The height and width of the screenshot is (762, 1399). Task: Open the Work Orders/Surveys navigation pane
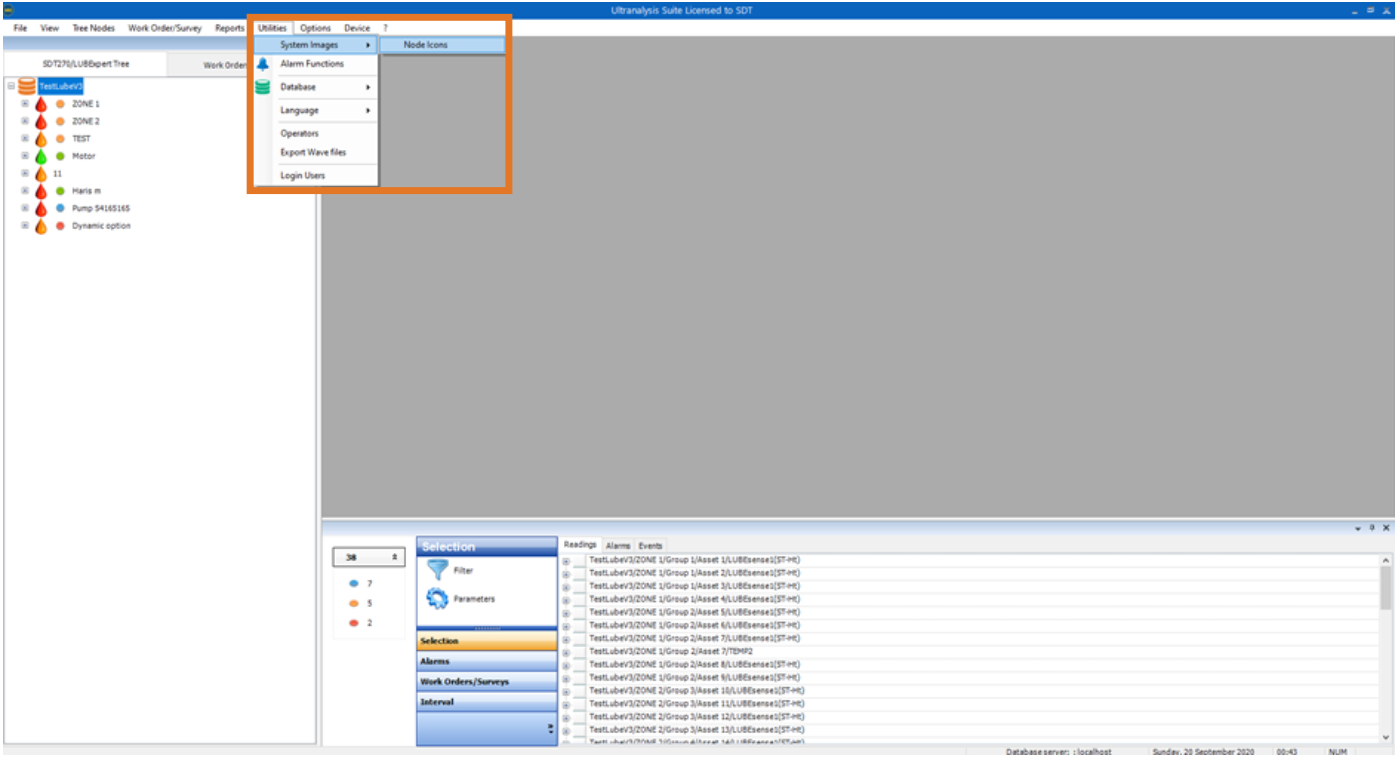[486, 682]
